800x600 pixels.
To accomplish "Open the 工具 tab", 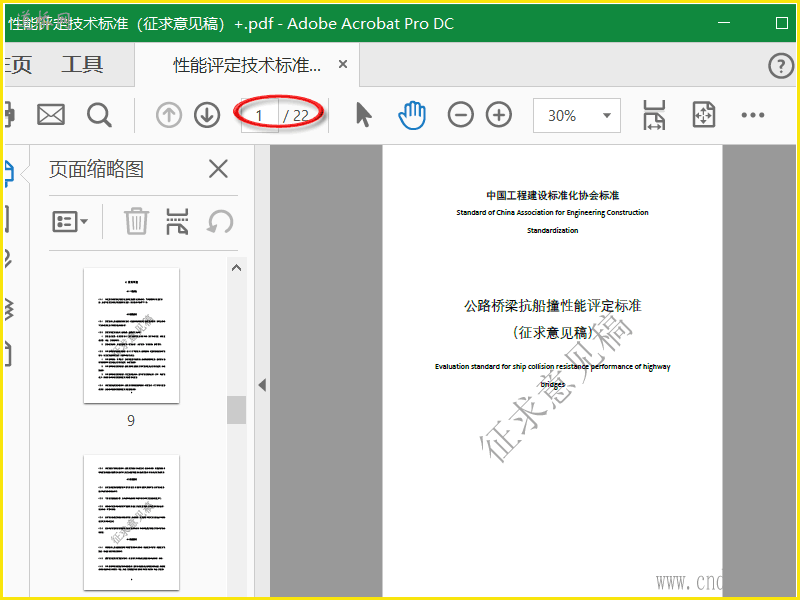I will (x=82, y=65).
